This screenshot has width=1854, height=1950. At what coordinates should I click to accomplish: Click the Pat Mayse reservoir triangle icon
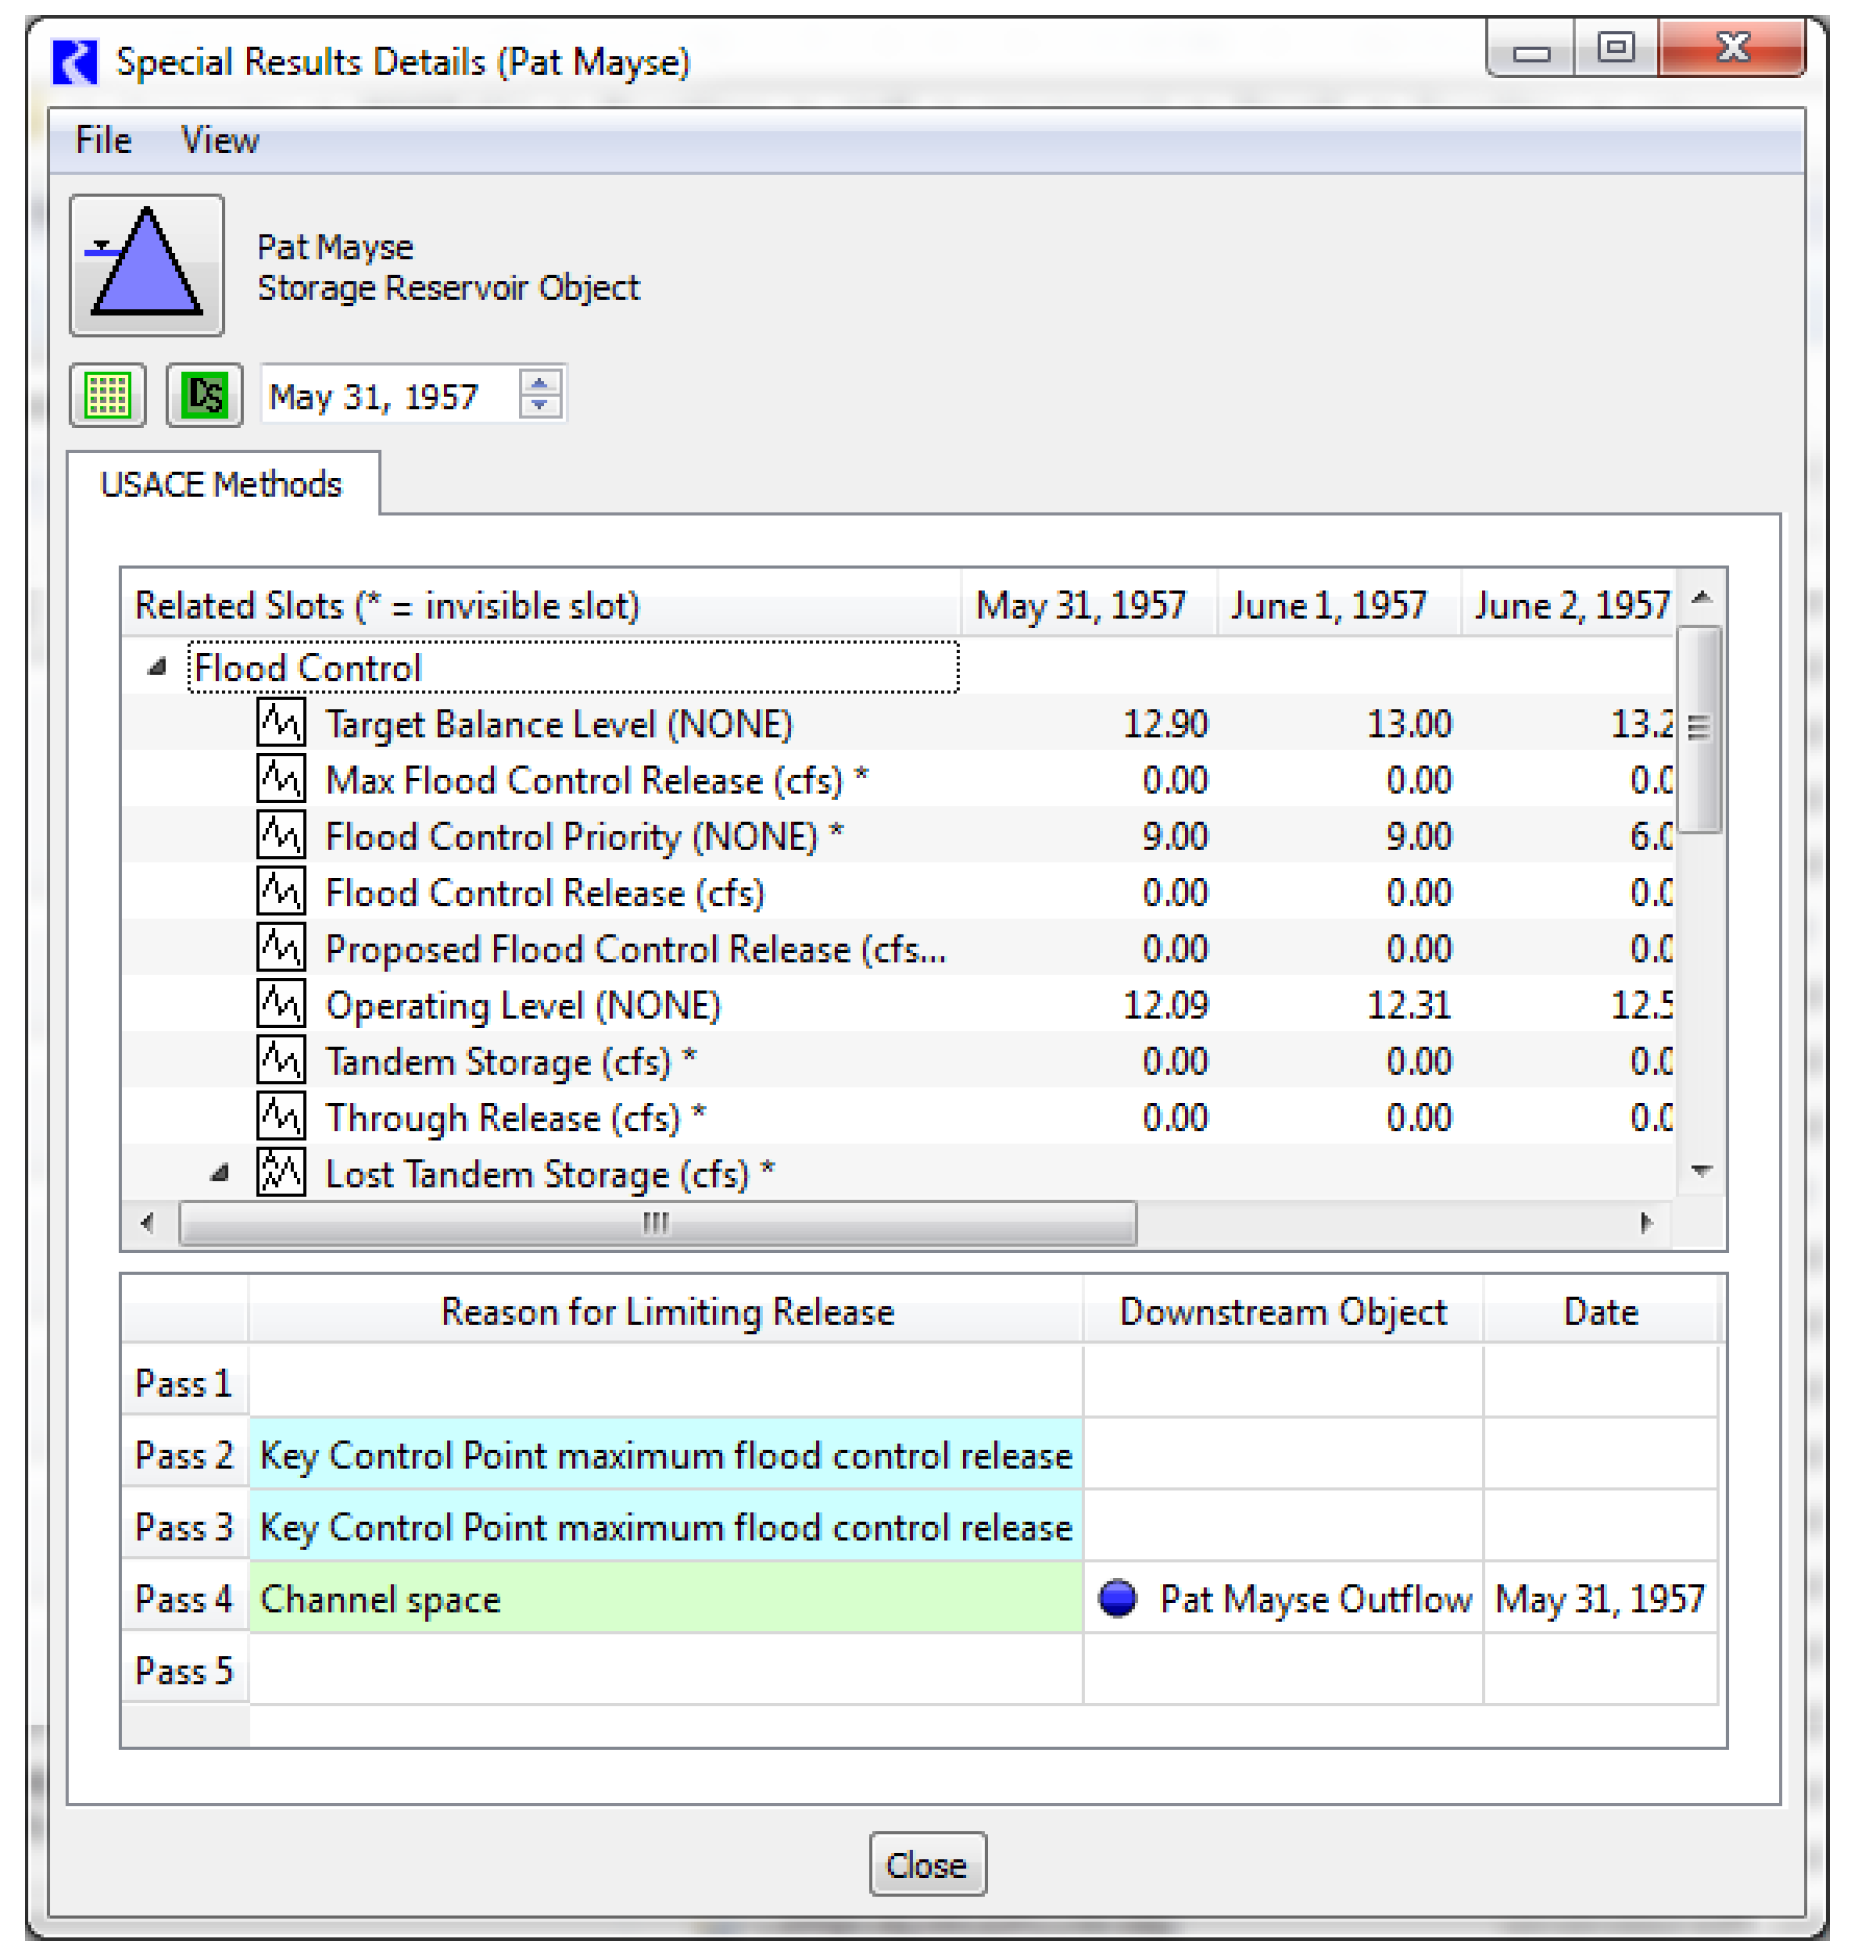(146, 264)
